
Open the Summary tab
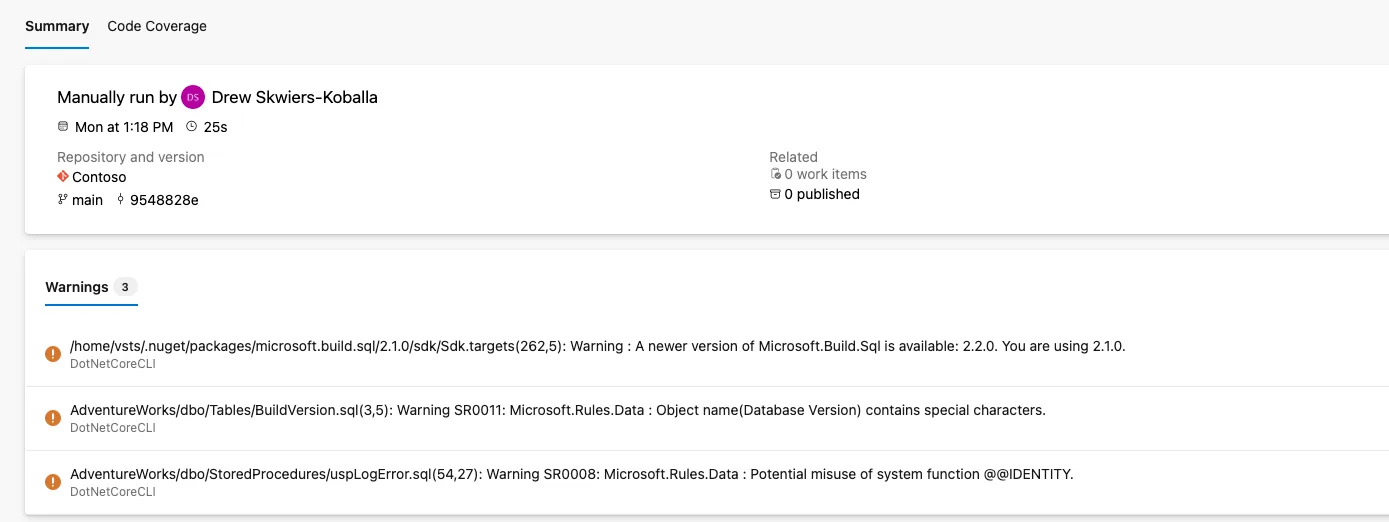click(x=57, y=26)
